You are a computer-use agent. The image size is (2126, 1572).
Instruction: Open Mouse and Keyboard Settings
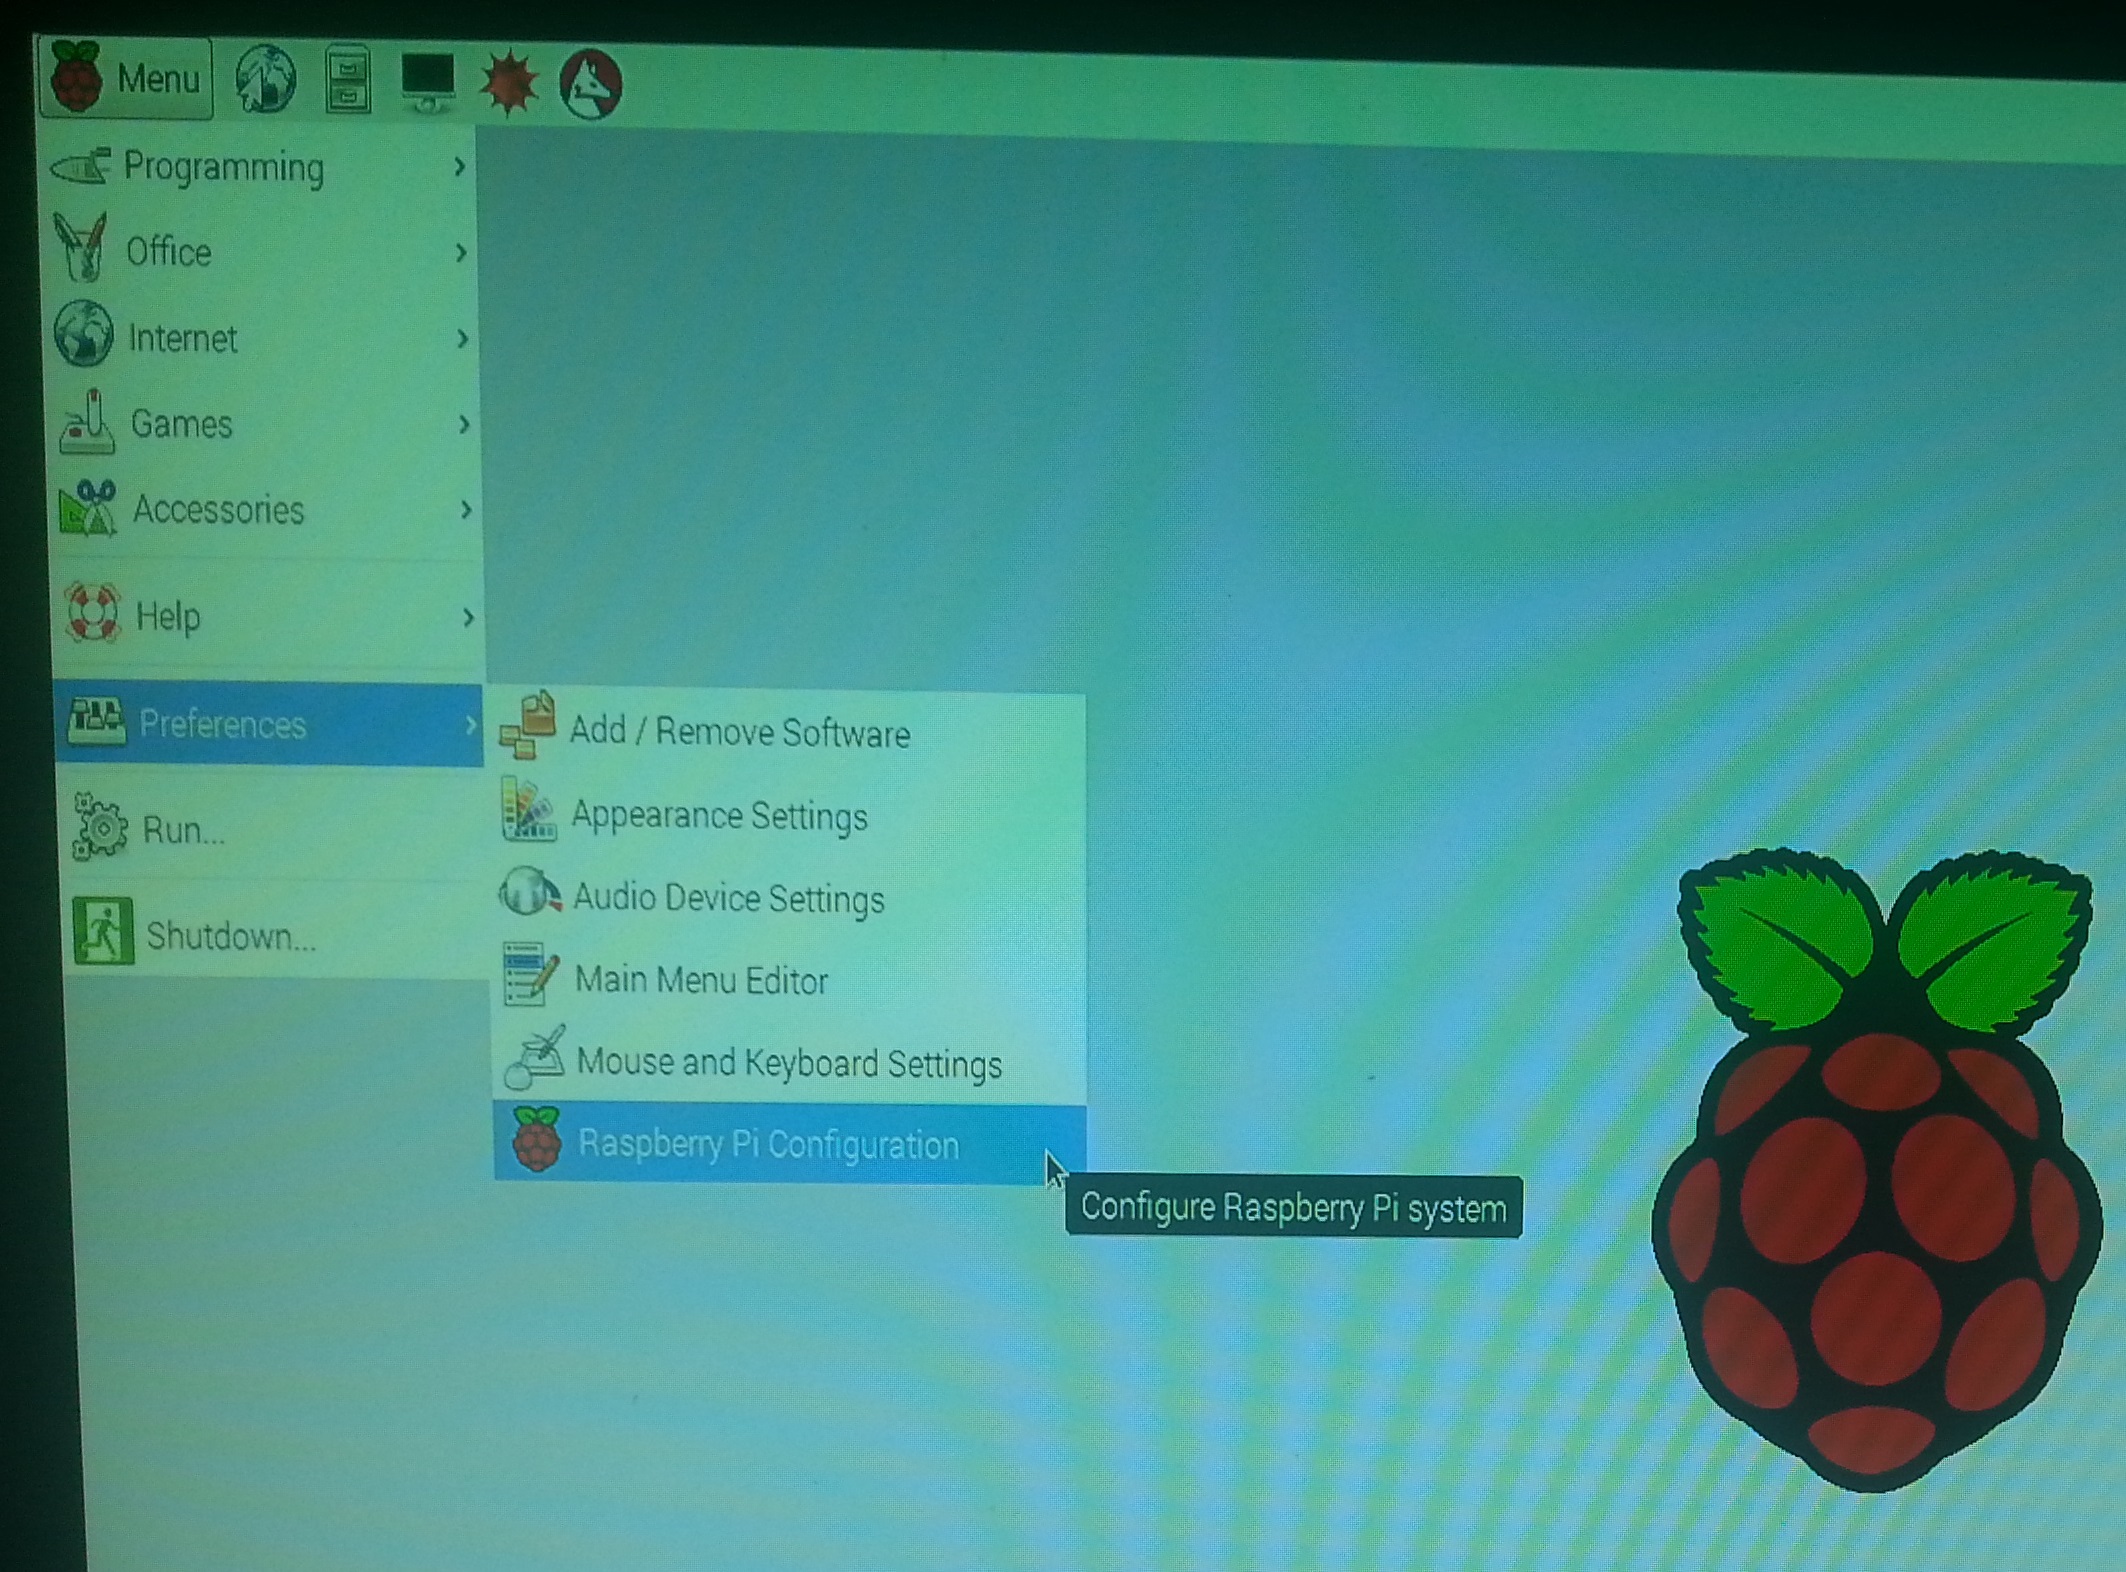click(x=790, y=1062)
